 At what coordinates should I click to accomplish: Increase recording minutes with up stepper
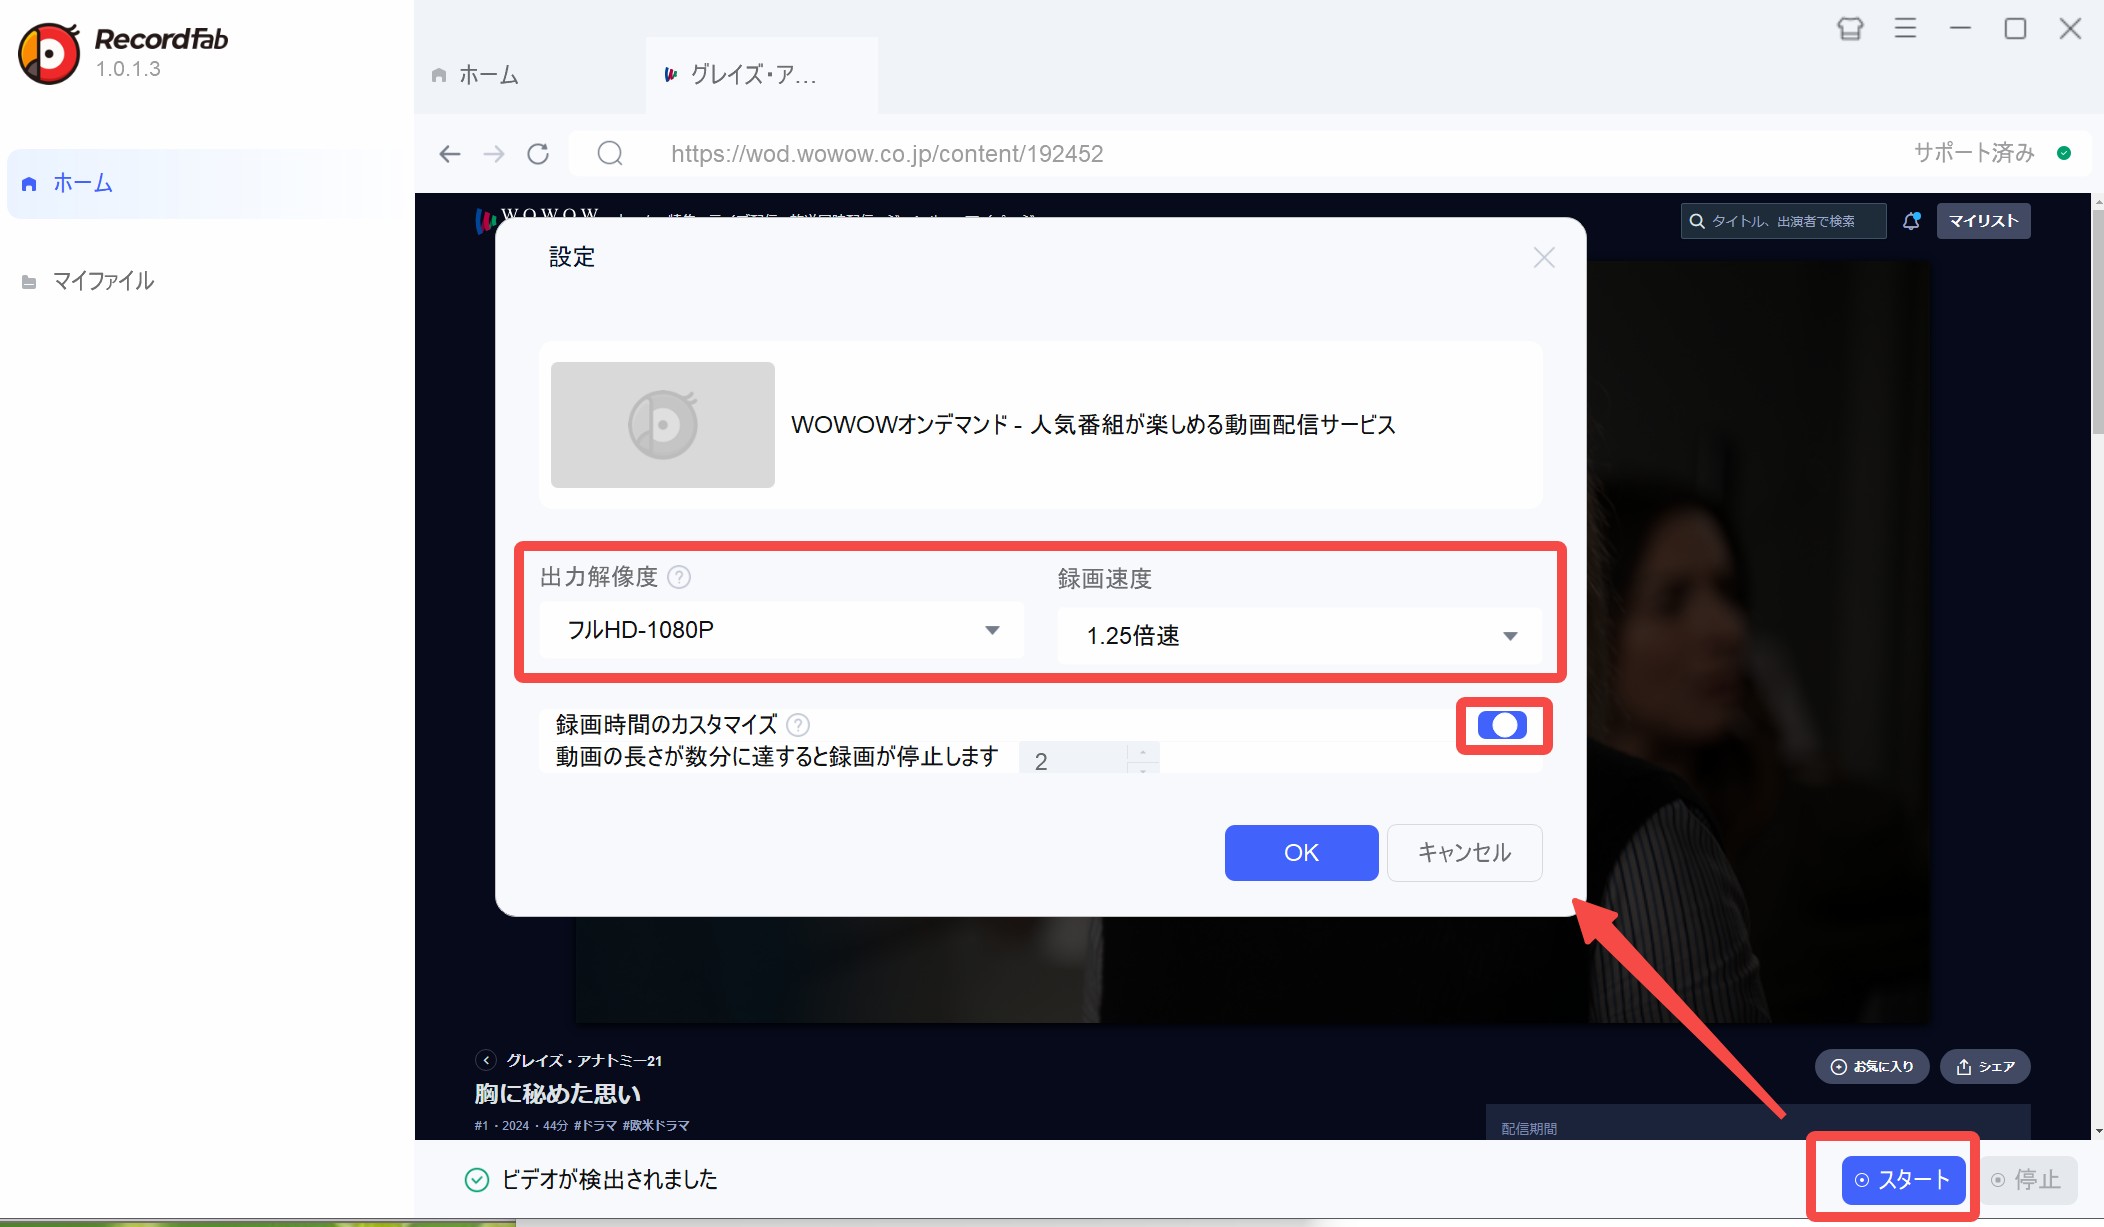pos(1143,751)
